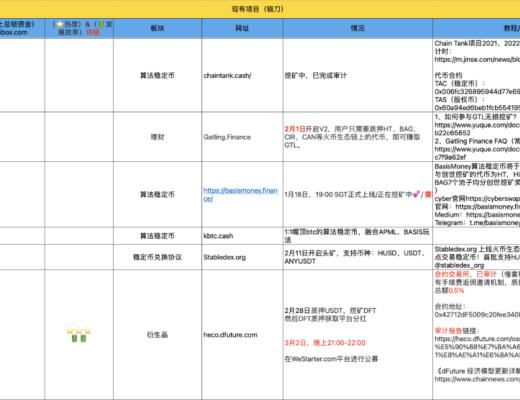
Task: Click '算法稳定币' in the basismoney row
Action: coord(157,194)
